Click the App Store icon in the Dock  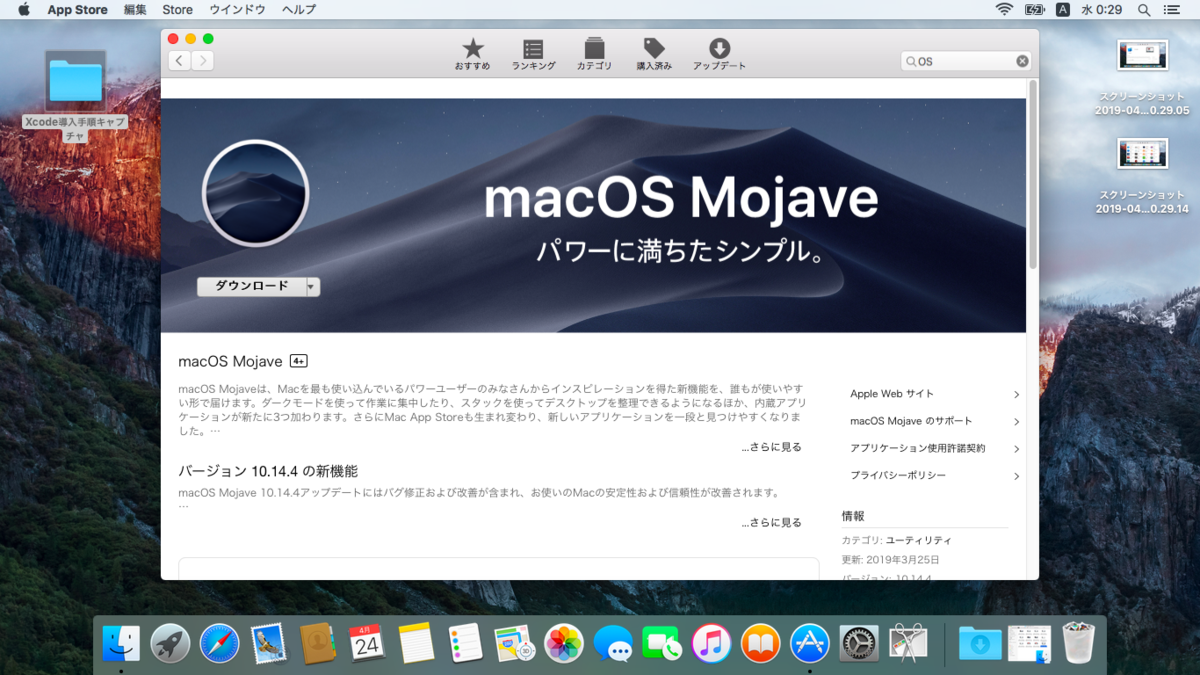809,643
